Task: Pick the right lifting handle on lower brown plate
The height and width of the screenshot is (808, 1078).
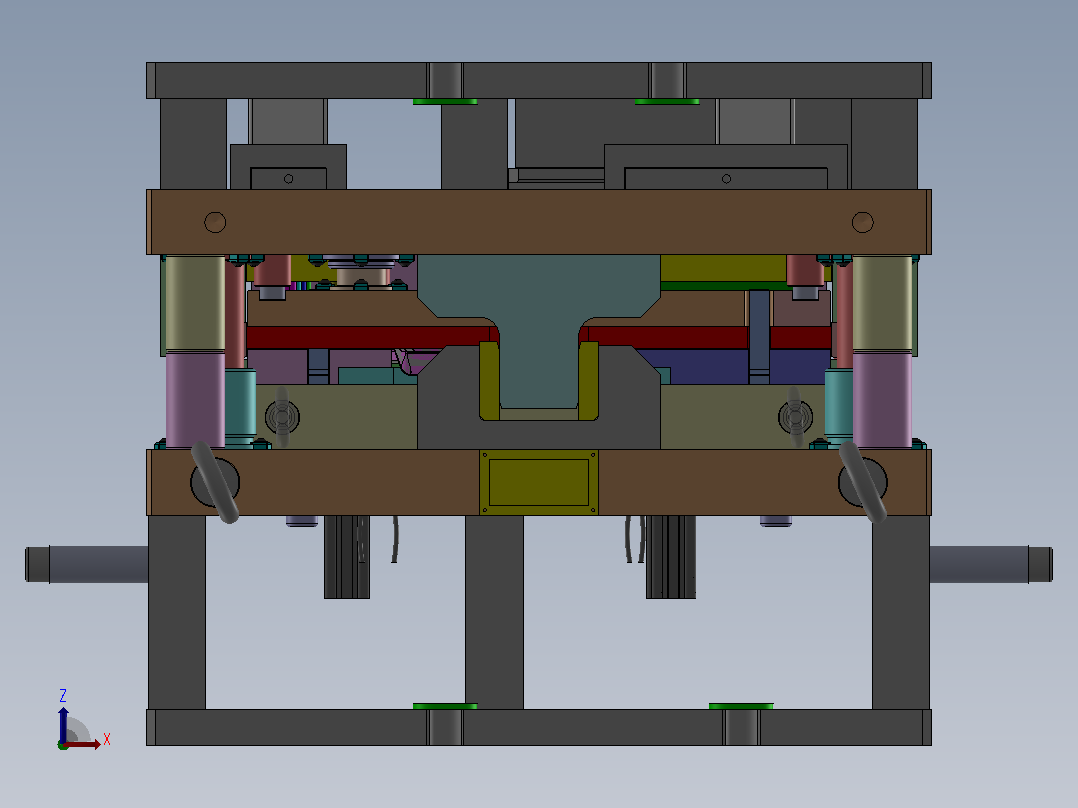Action: 863,482
